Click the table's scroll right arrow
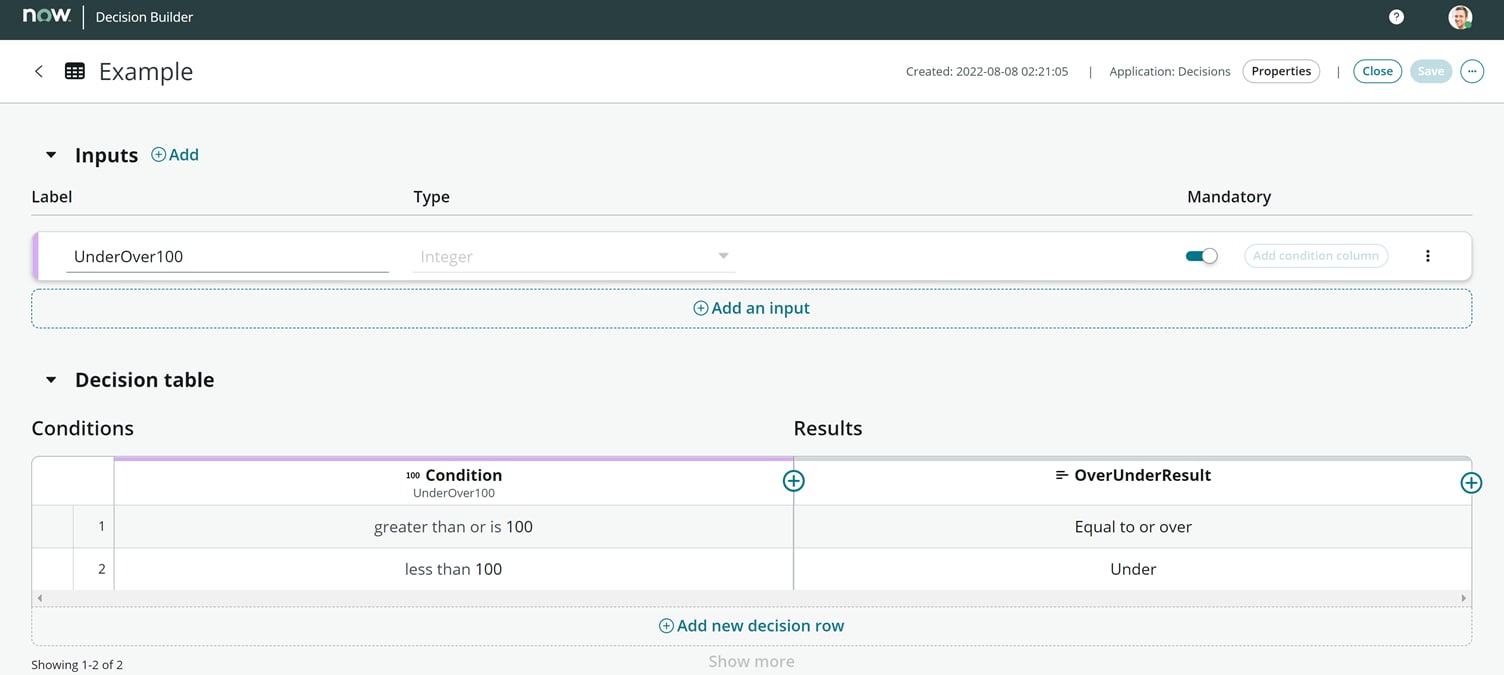The width and height of the screenshot is (1504, 675). click(x=1464, y=598)
